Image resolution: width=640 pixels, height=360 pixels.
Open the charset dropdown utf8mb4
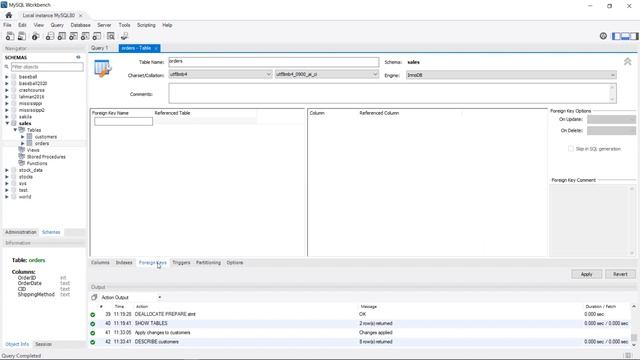click(220, 75)
